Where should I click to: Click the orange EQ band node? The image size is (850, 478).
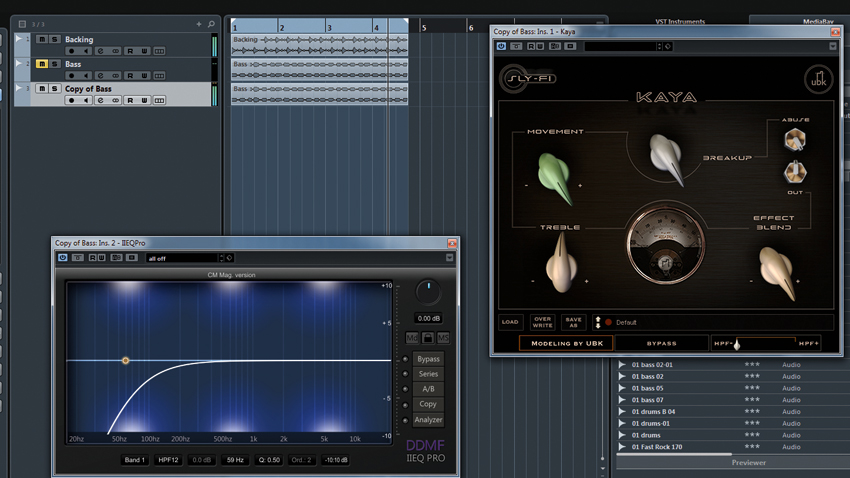(125, 360)
